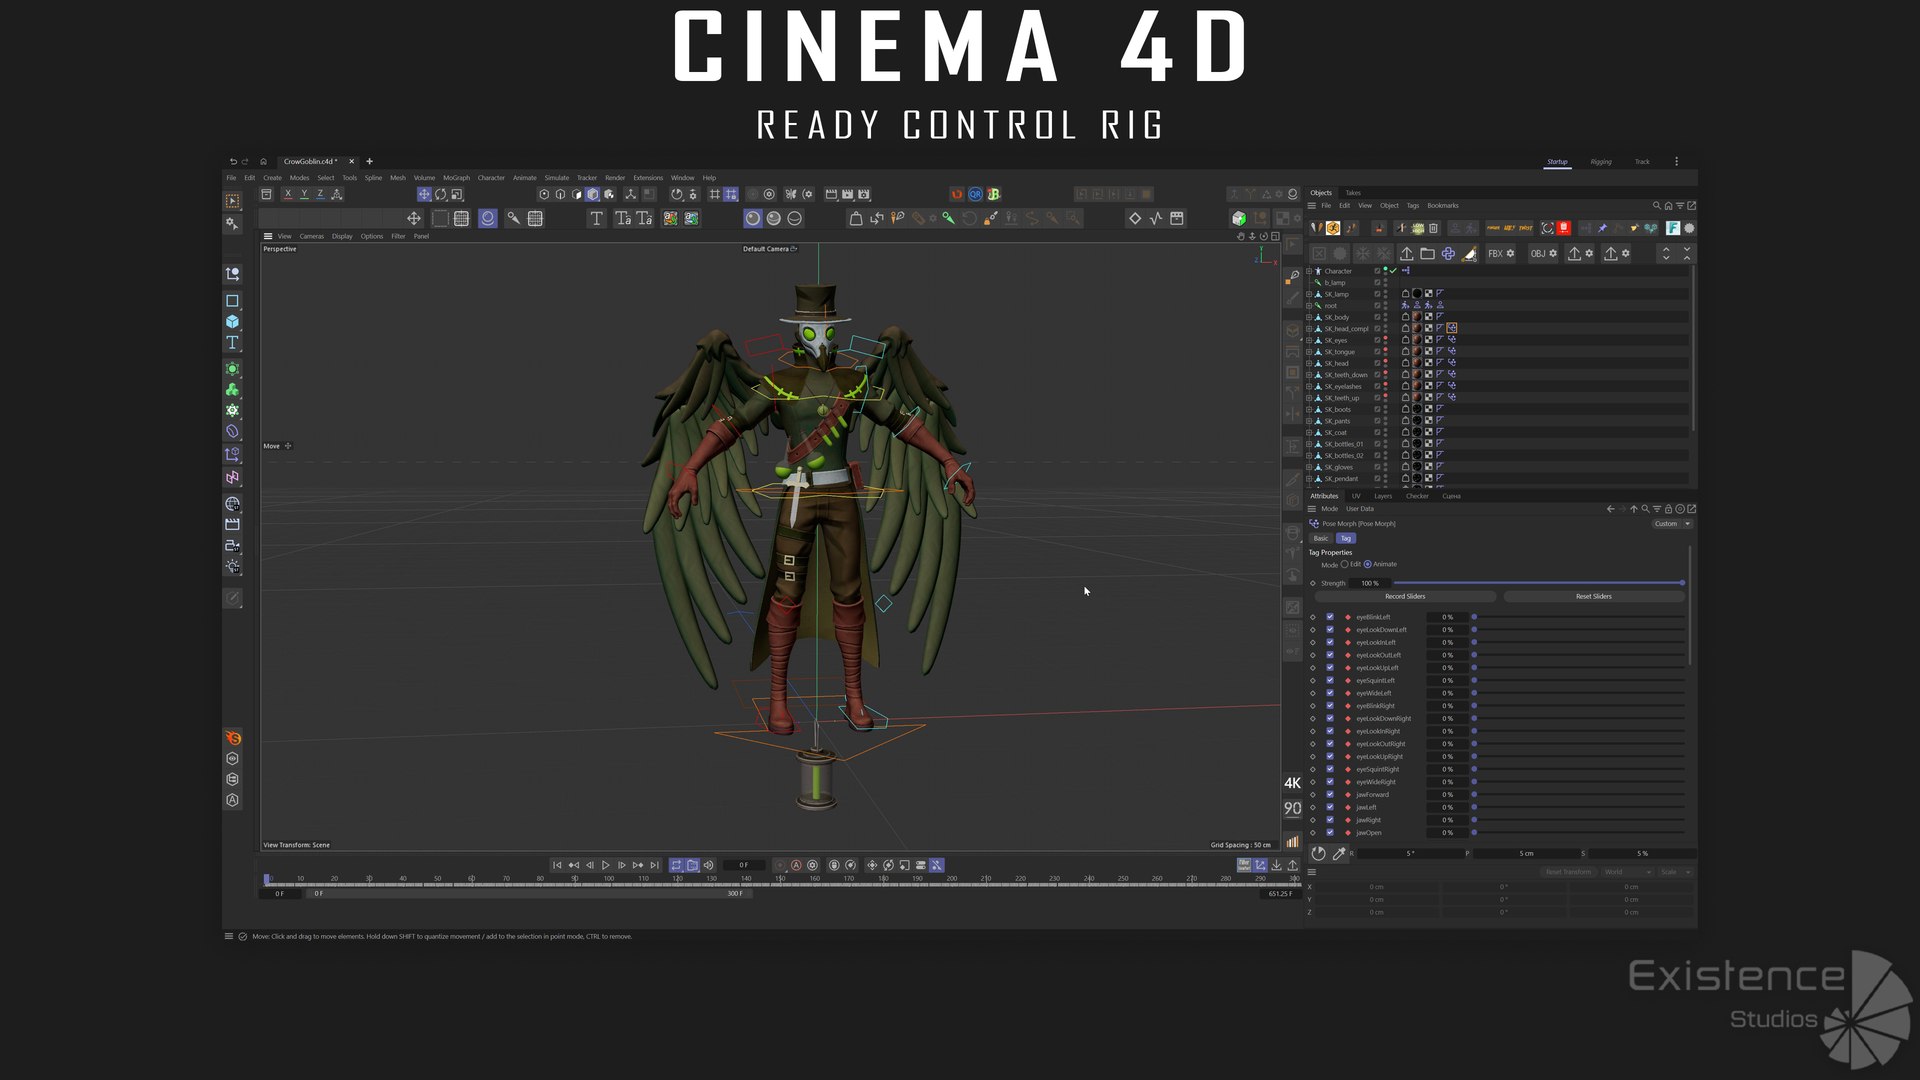Image resolution: width=1920 pixels, height=1080 pixels.
Task: Expand the SK_coat object in tree
Action: coord(1309,433)
